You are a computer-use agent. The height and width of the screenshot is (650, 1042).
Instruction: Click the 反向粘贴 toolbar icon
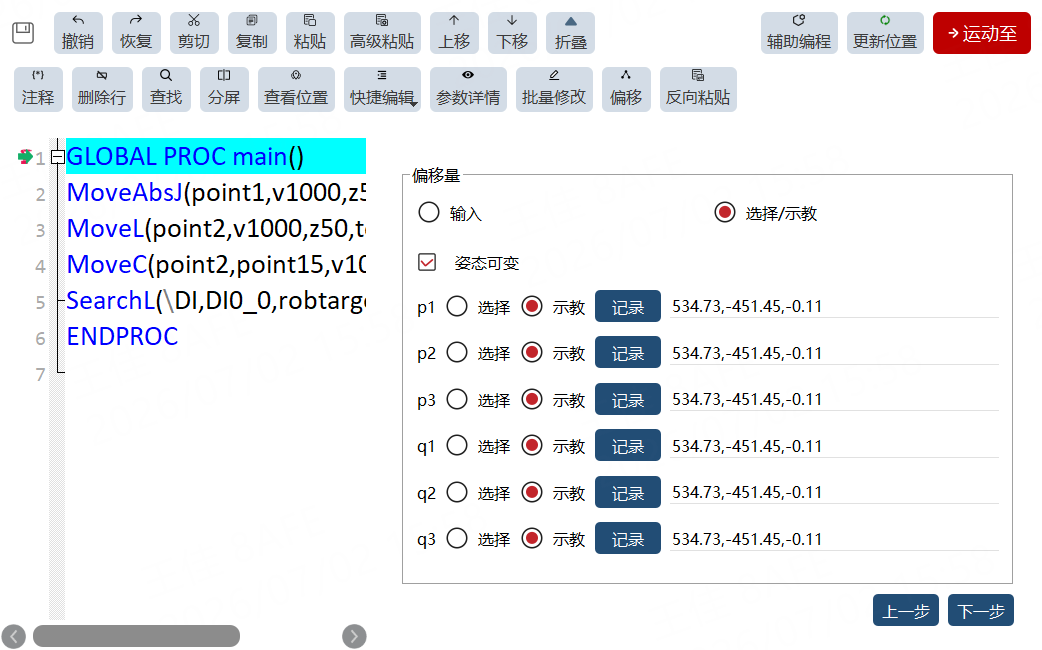[x=698, y=75]
